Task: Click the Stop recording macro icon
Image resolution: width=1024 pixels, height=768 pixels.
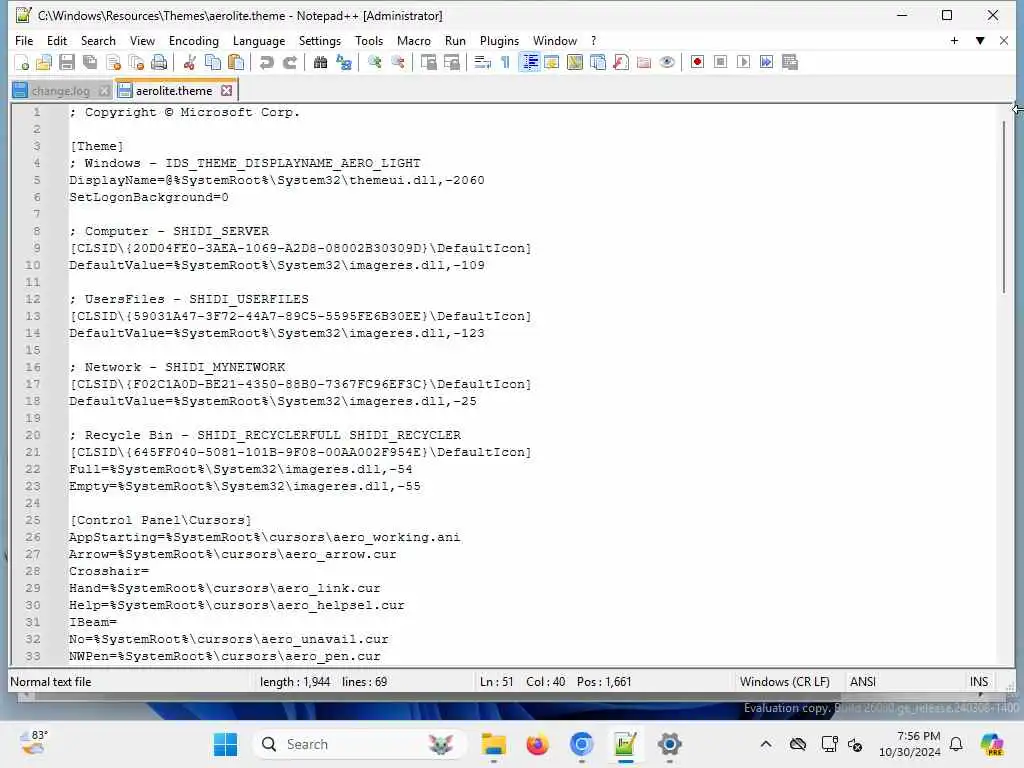Action: coord(720,63)
